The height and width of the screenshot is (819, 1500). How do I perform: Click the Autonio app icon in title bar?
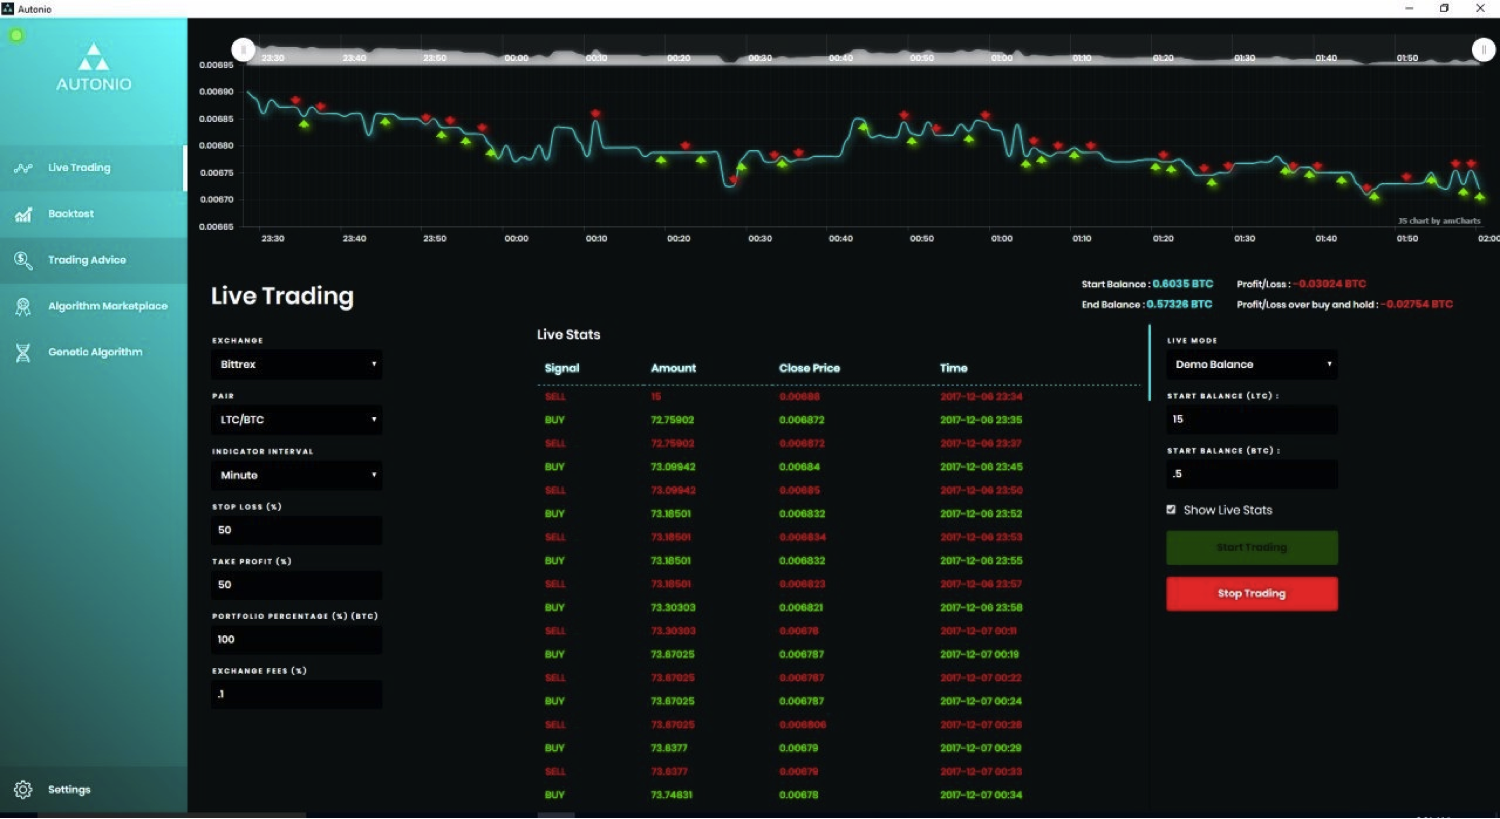pos(8,8)
